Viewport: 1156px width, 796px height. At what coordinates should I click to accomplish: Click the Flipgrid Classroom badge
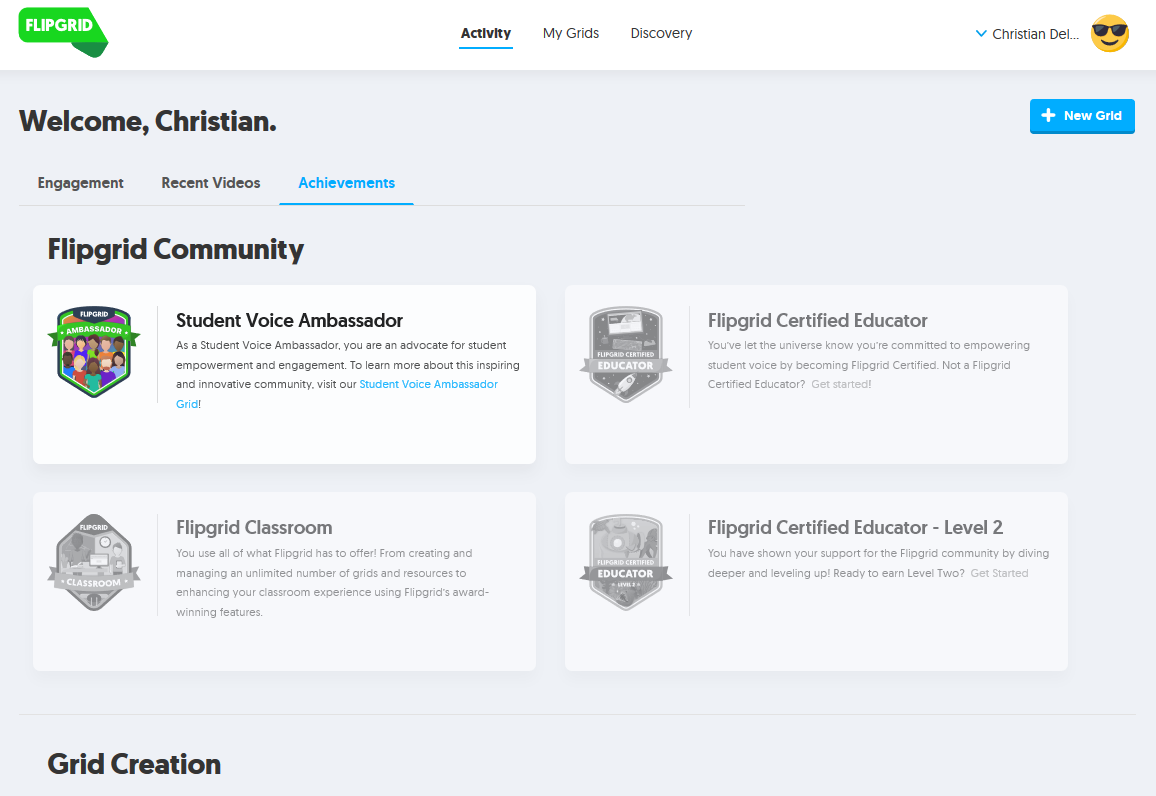[x=94, y=562]
